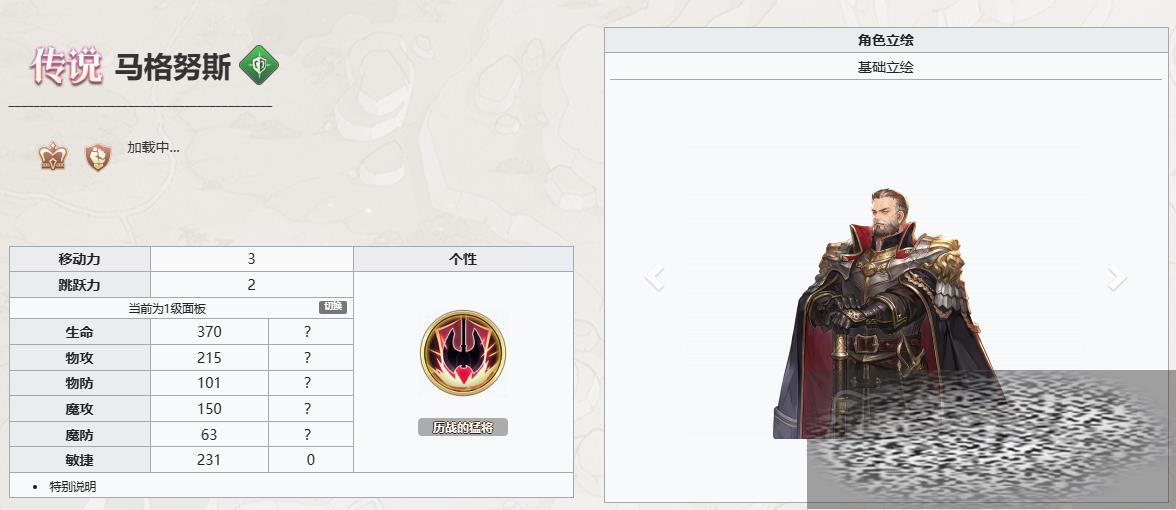Viewport: 1176px width, 510px height.
Task: Select the 生命 value 370 cell
Action: tap(209, 332)
